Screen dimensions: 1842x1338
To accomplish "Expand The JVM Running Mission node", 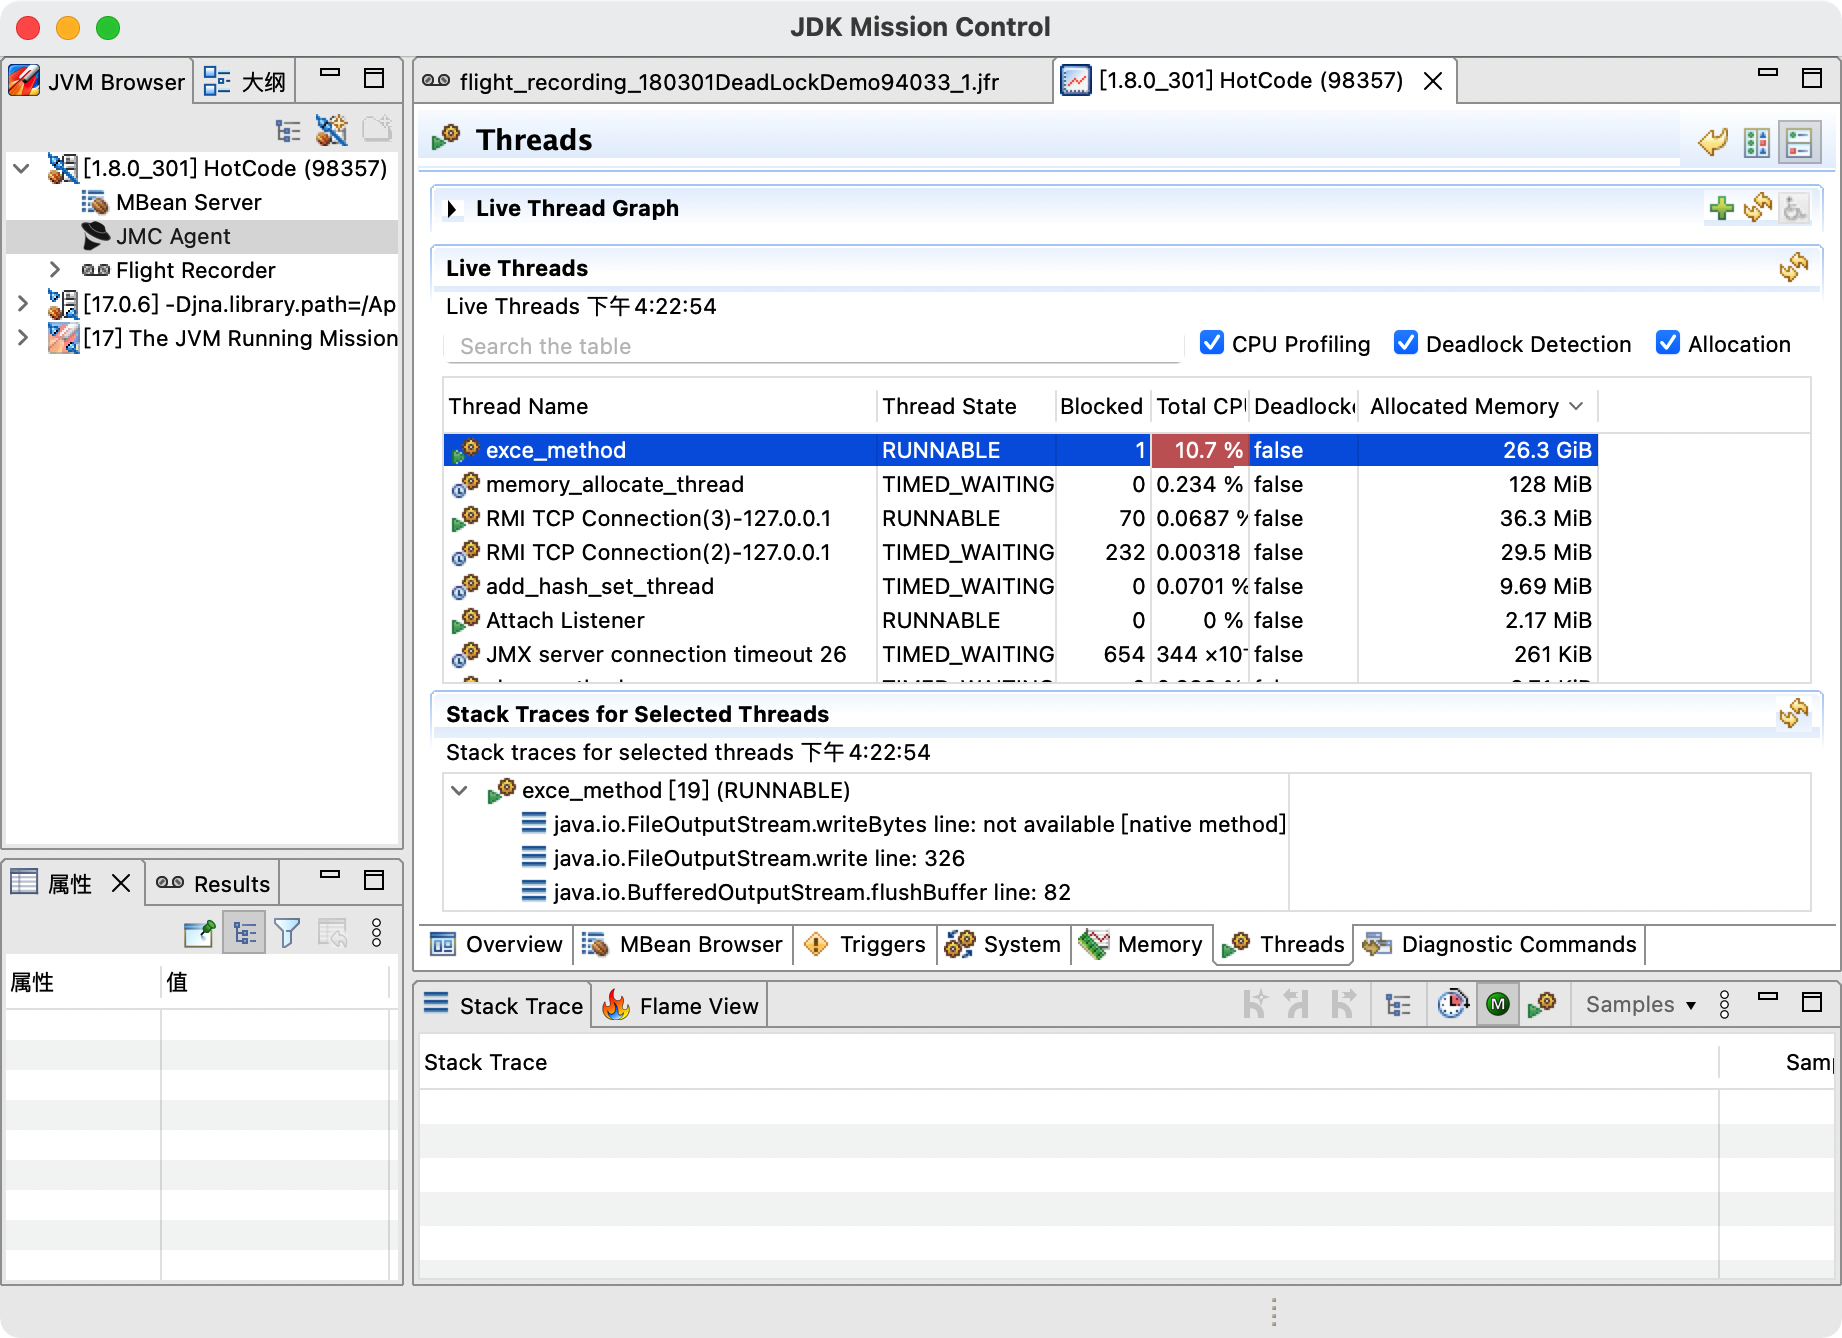I will click(22, 338).
